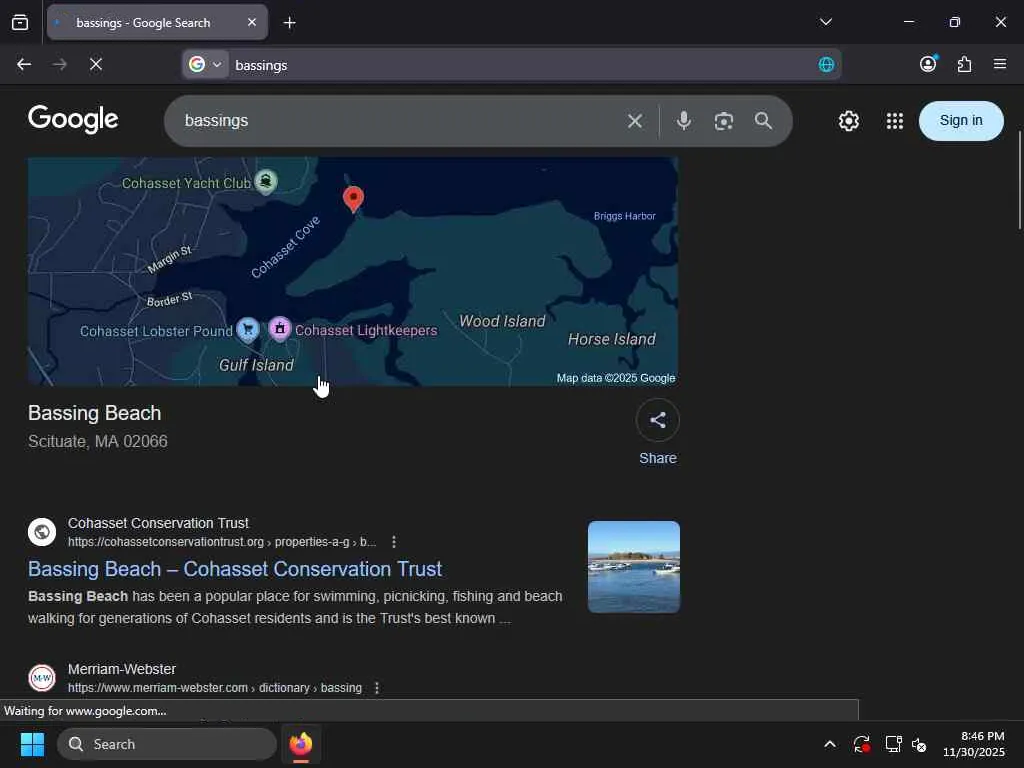Submit search with magnifier icon
The height and width of the screenshot is (768, 1024).
pyautogui.click(x=763, y=121)
